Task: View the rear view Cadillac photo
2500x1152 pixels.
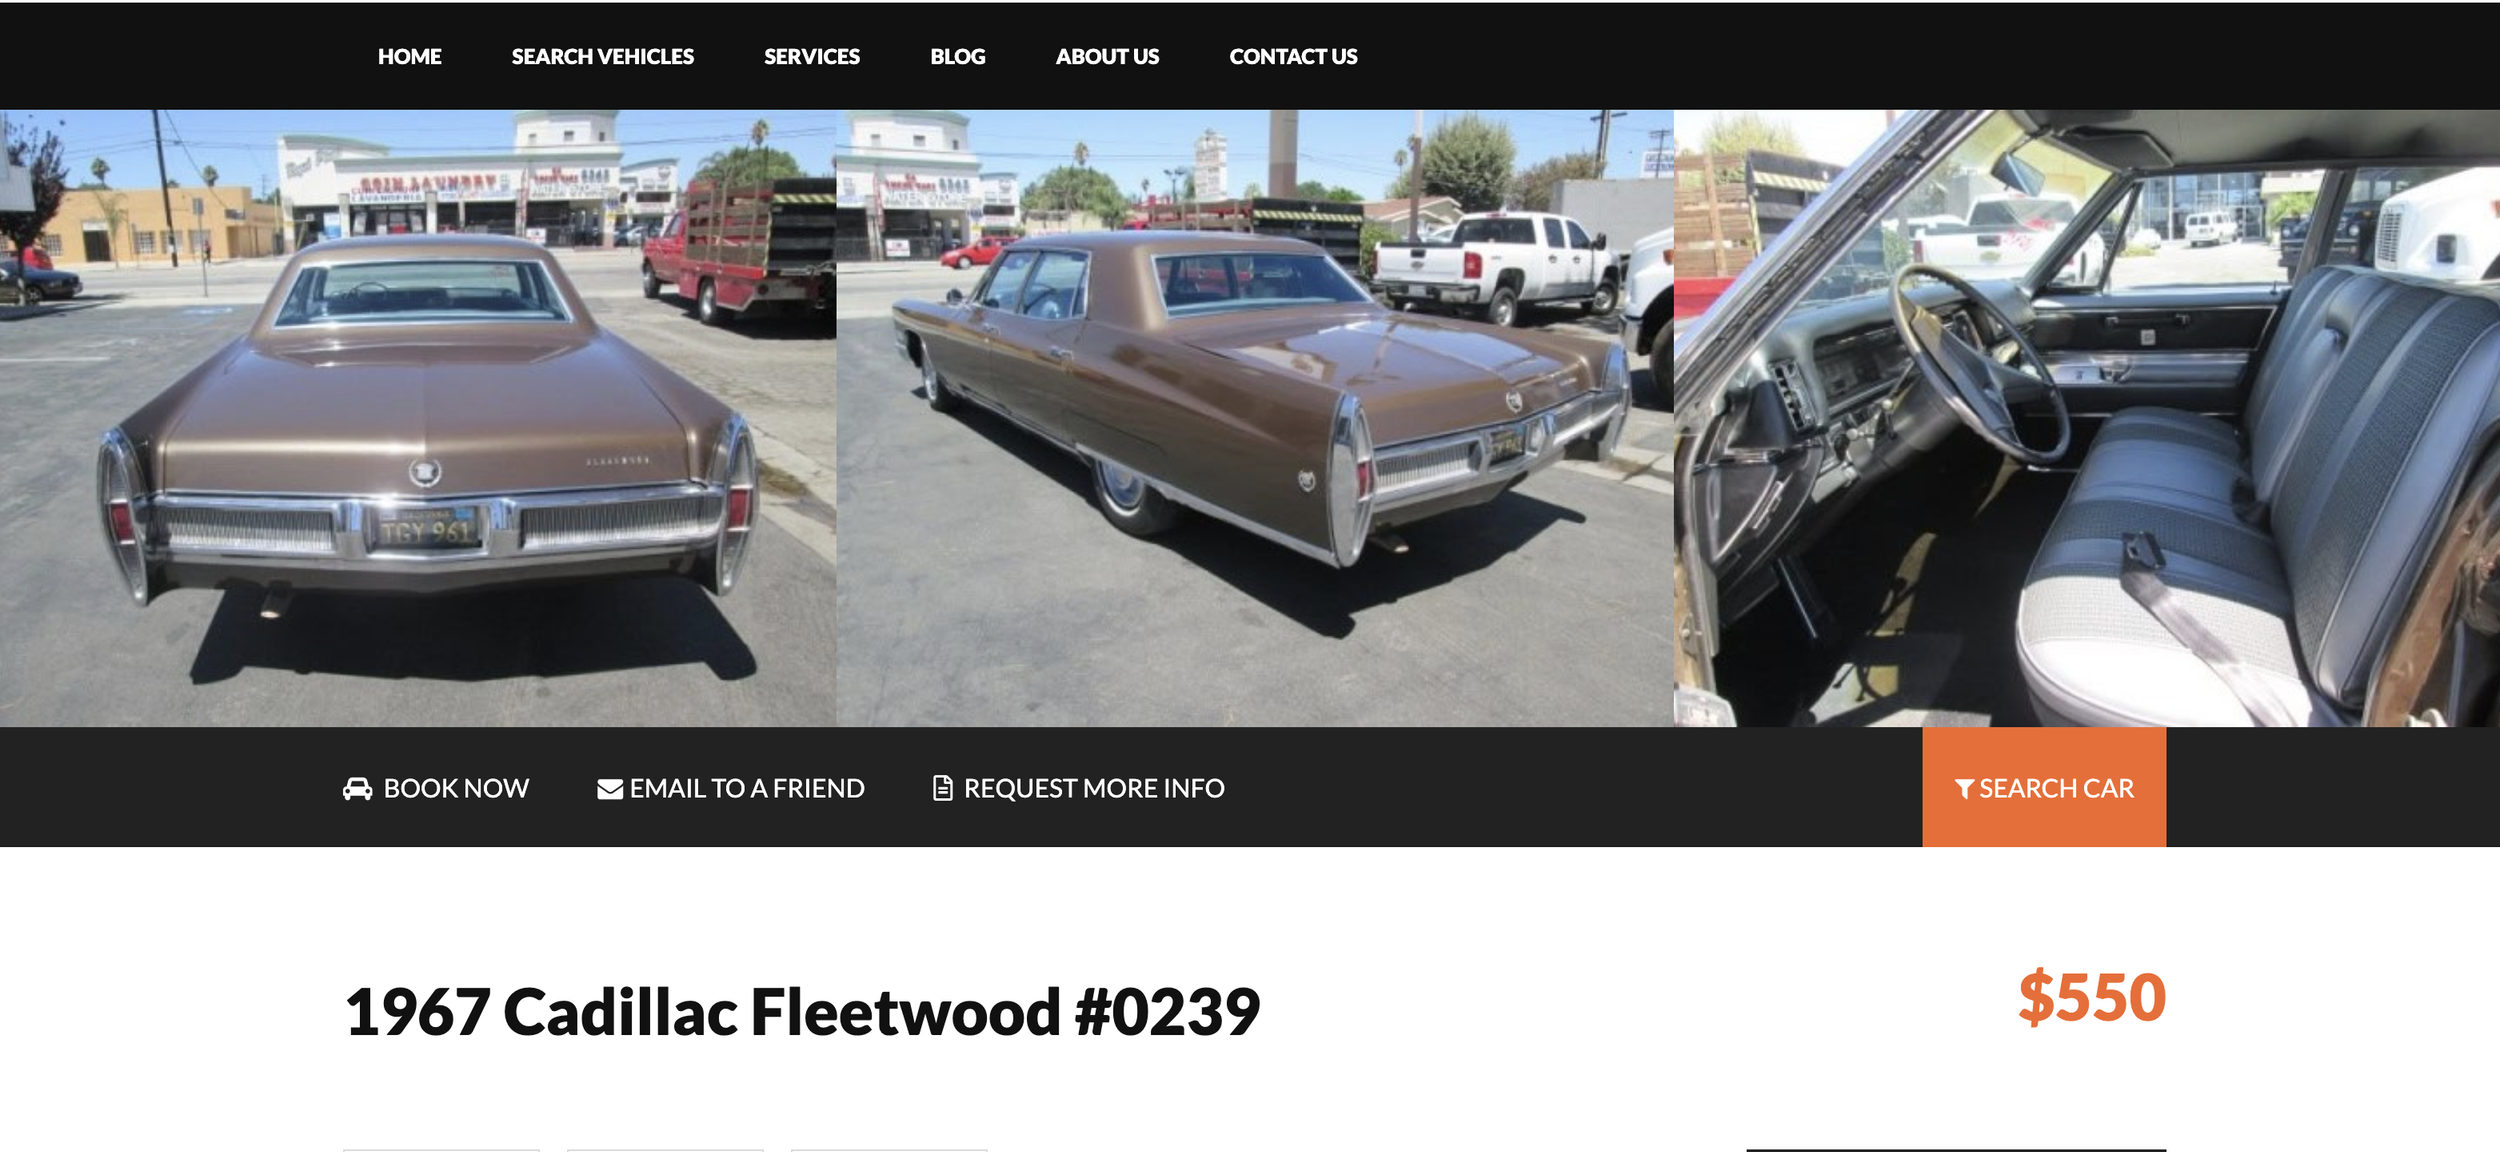Action: point(418,418)
